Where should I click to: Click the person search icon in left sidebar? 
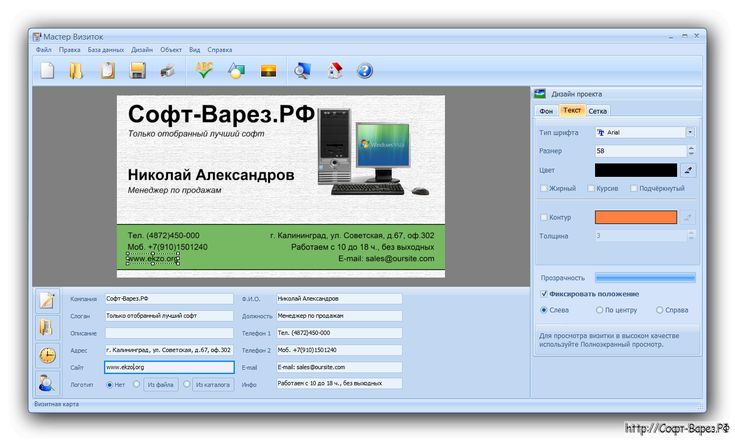tap(47, 383)
